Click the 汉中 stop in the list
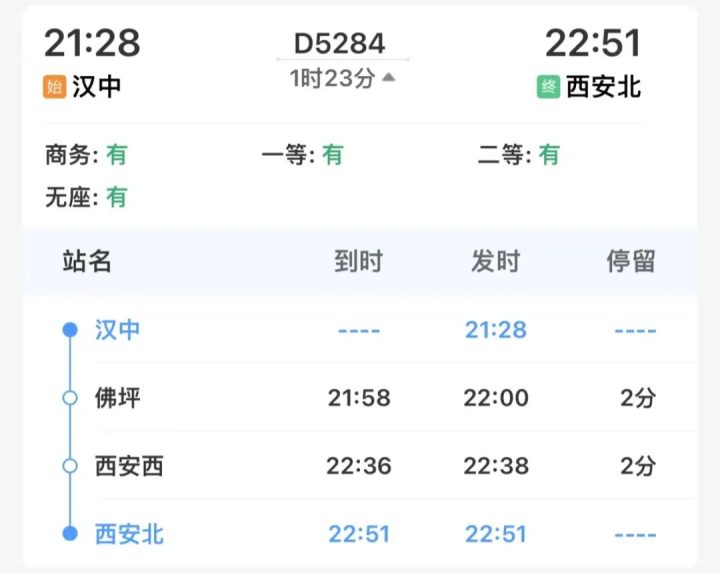The height and width of the screenshot is (573, 720). (x=118, y=329)
